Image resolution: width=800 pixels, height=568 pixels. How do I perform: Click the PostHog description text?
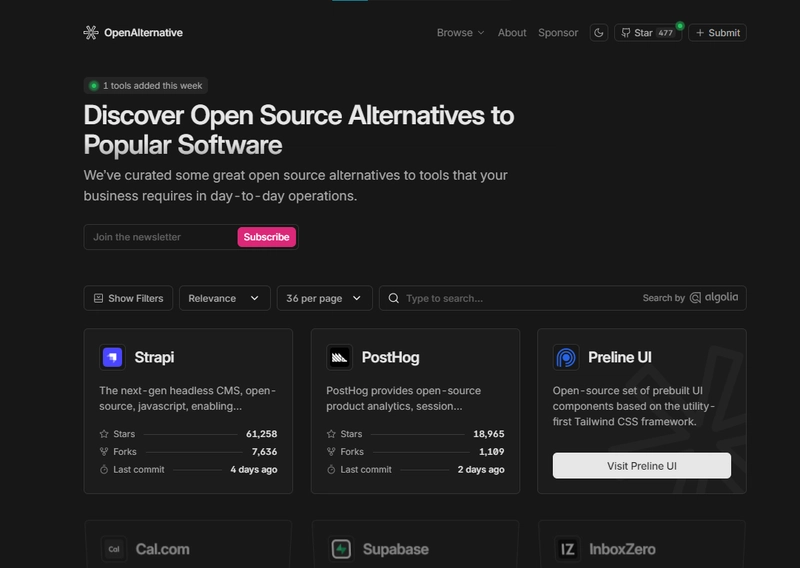[x=404, y=398]
